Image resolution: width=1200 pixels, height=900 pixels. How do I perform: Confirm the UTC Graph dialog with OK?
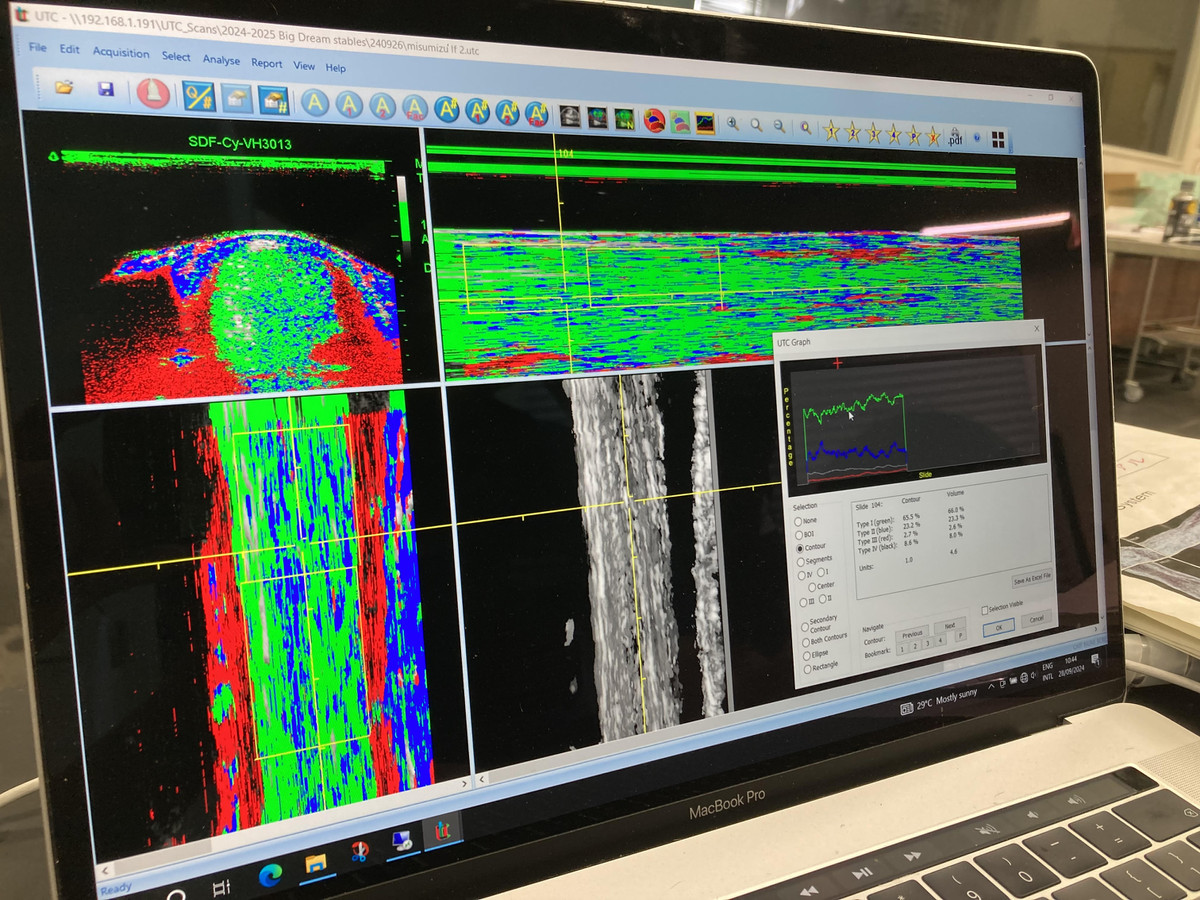tap(997, 626)
